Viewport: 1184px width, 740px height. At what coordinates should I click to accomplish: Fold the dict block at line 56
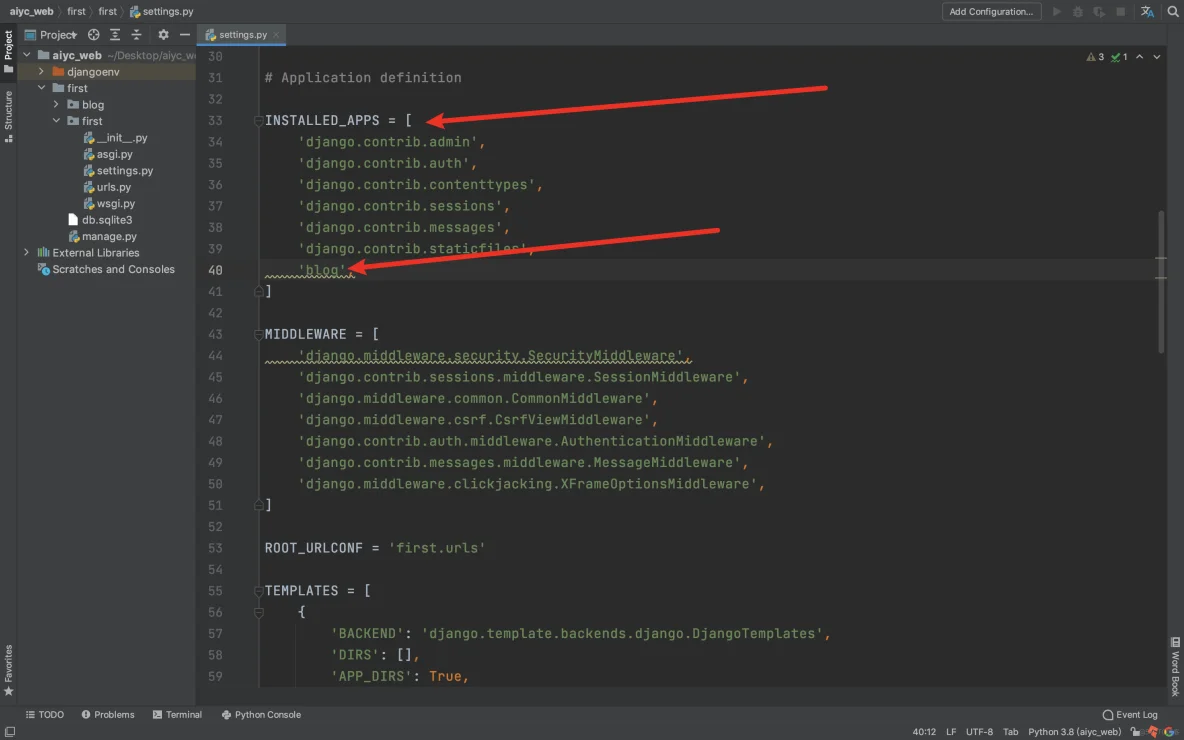[x=258, y=612]
